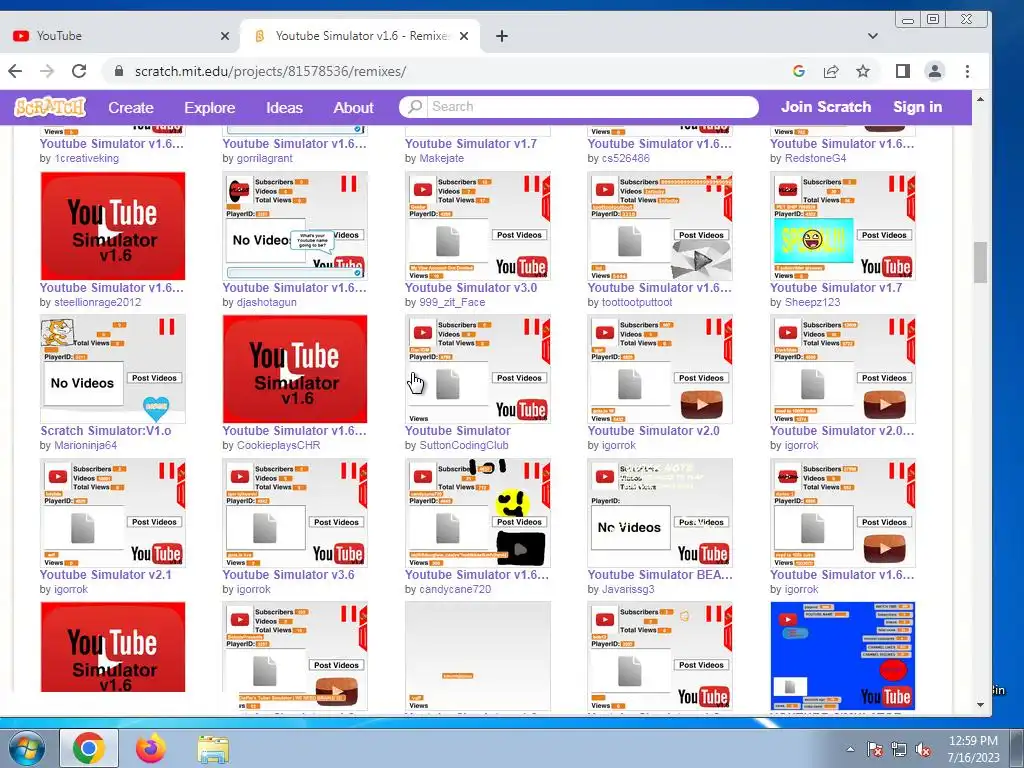The width and height of the screenshot is (1024, 768).
Task: Open author link CookieplaysCHR
Action: (278, 445)
